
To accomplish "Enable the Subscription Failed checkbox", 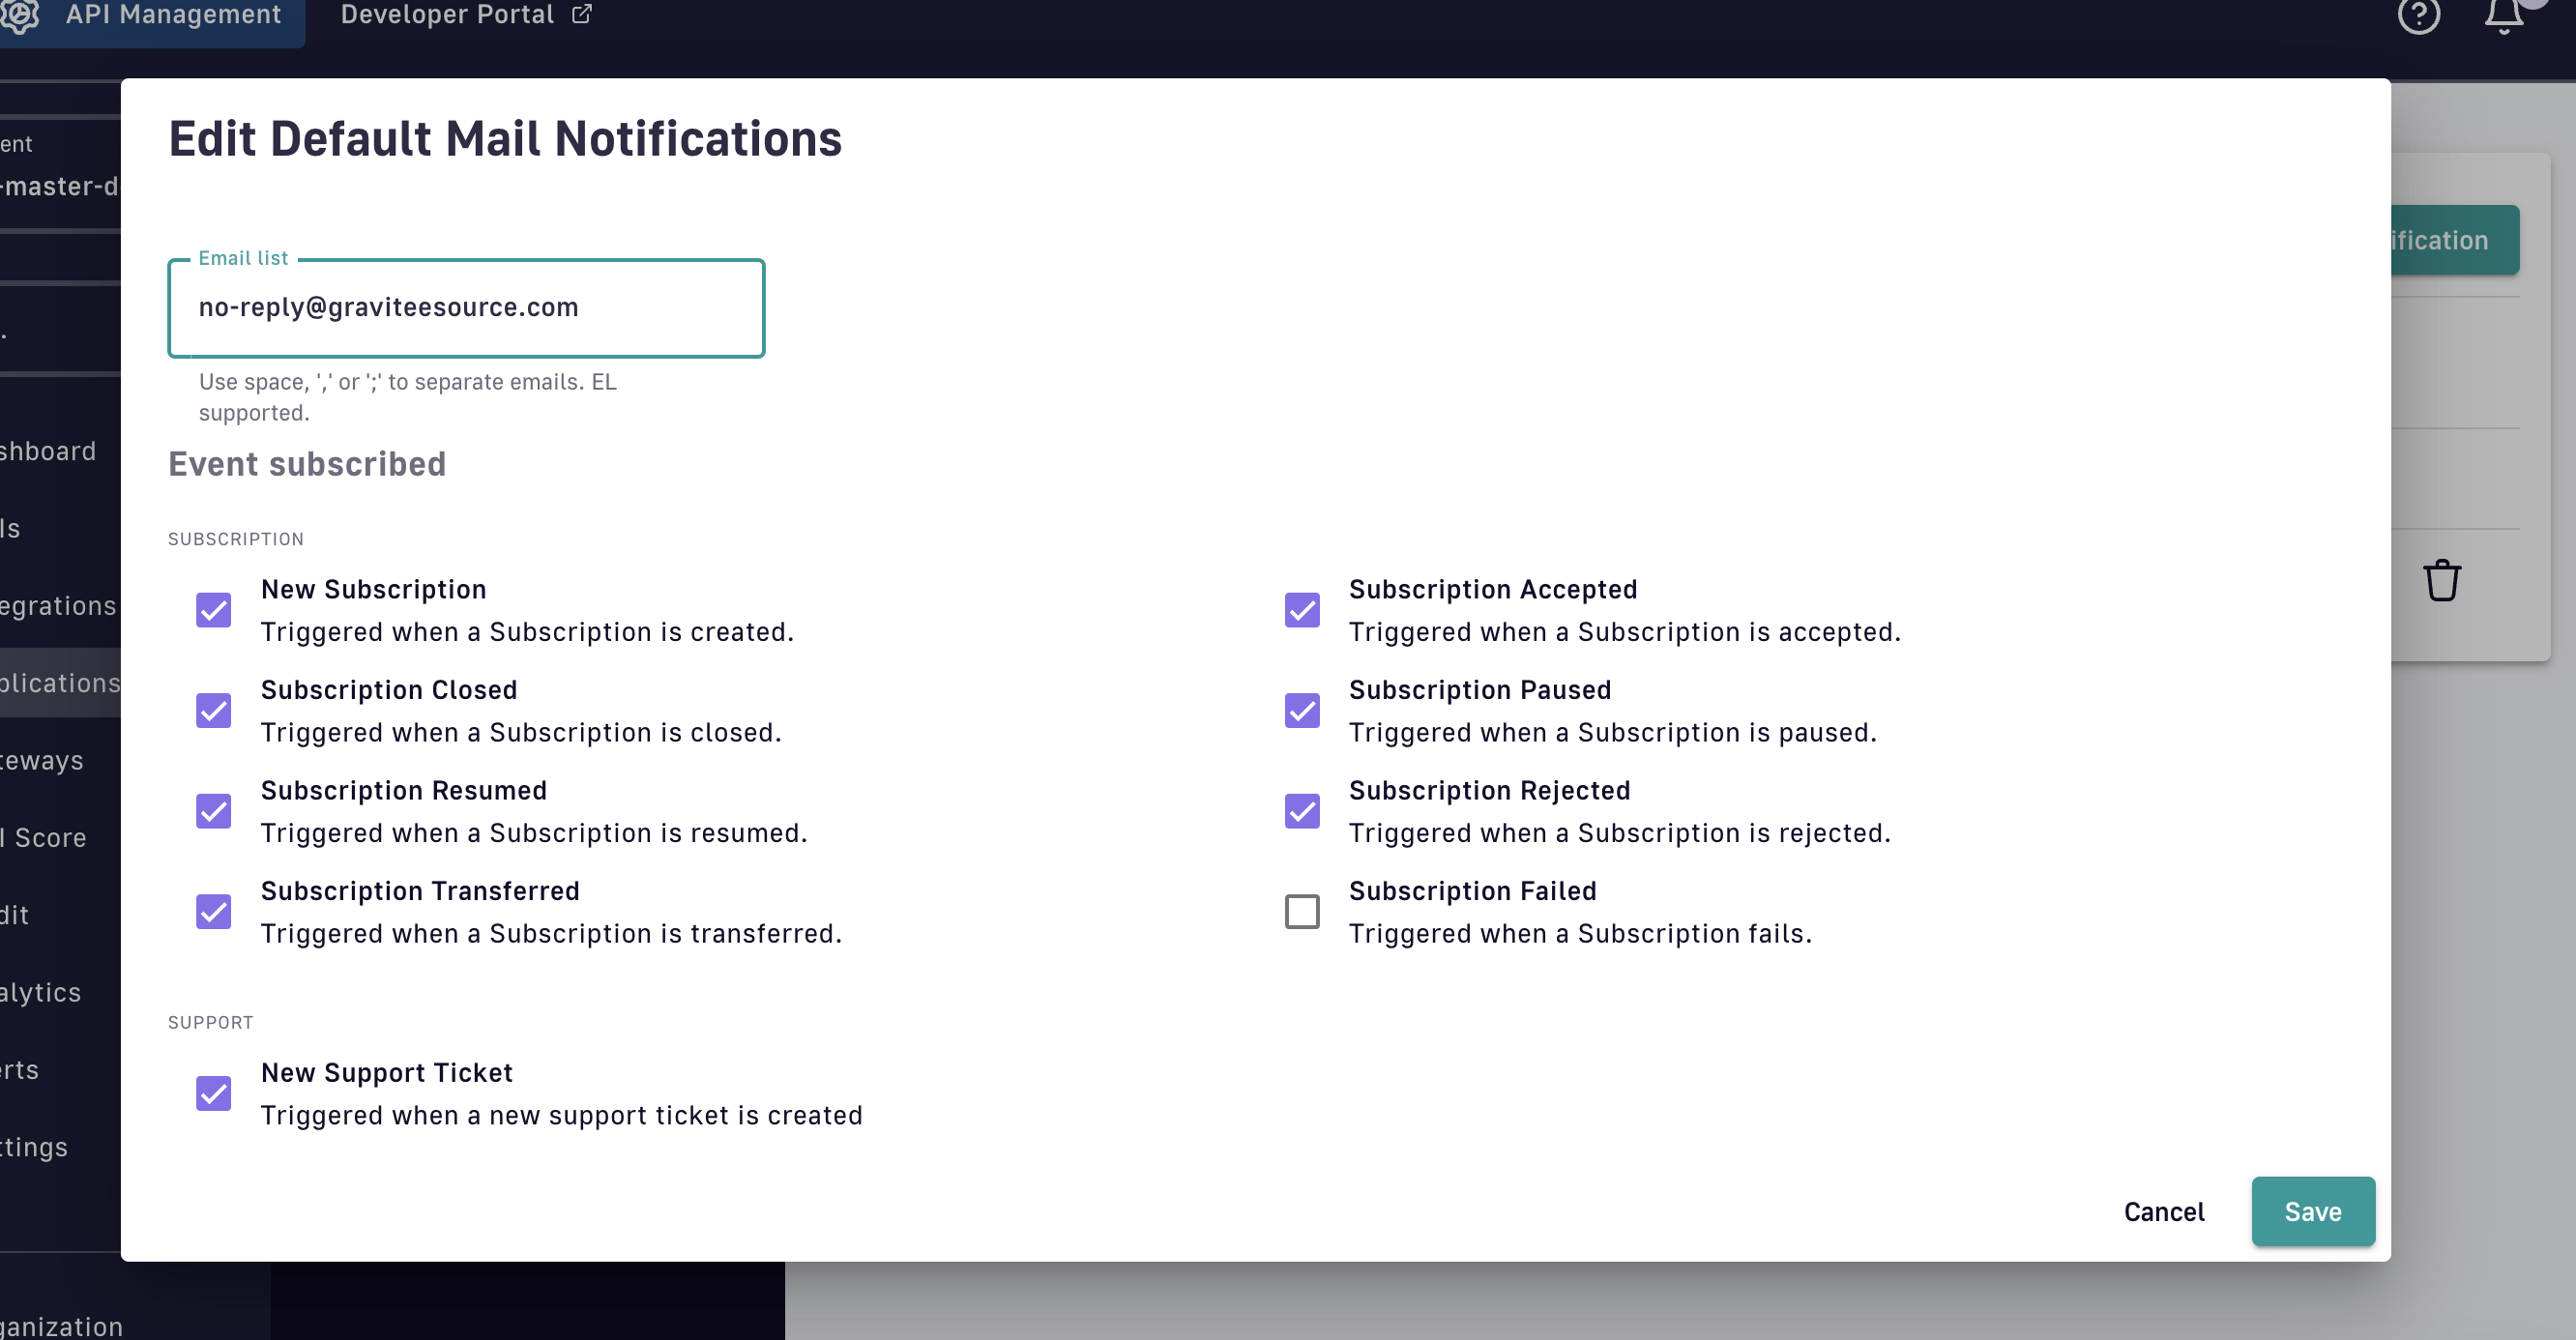I will [1301, 911].
